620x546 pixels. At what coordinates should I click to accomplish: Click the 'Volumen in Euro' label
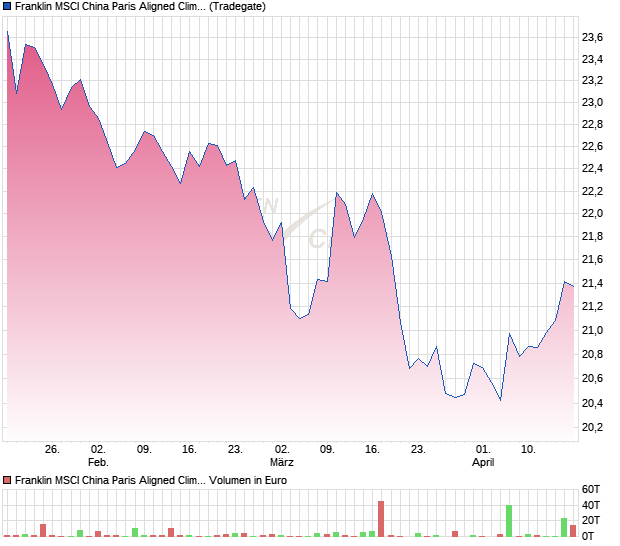click(248, 480)
